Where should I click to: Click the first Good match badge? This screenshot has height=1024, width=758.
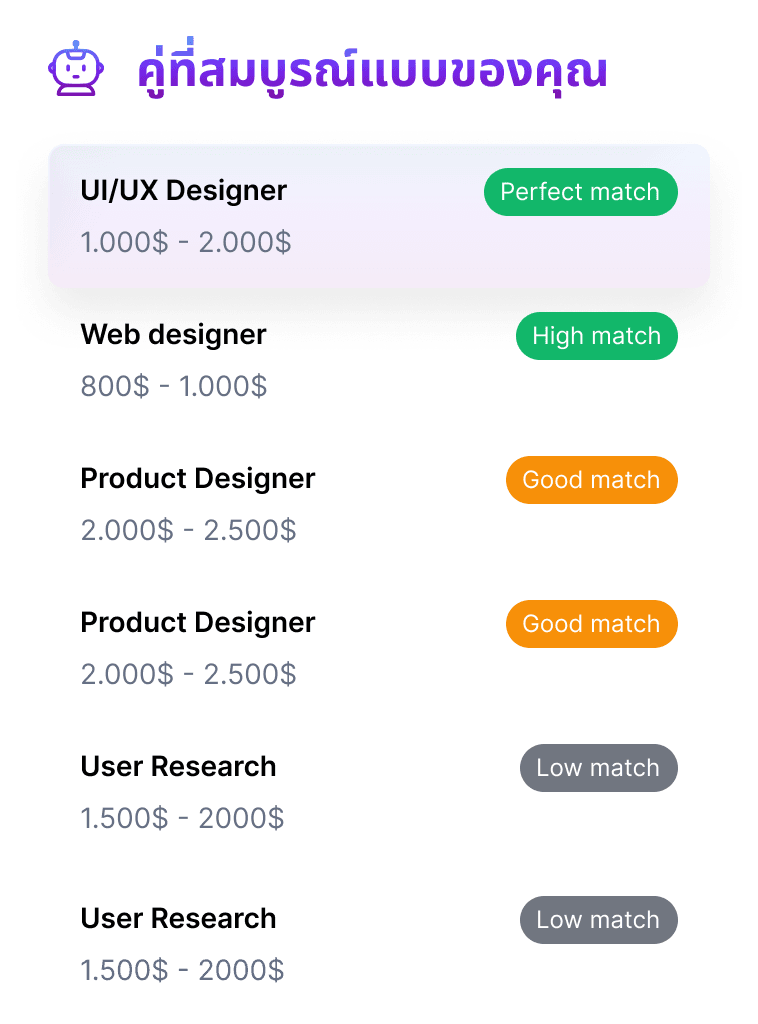click(x=592, y=480)
